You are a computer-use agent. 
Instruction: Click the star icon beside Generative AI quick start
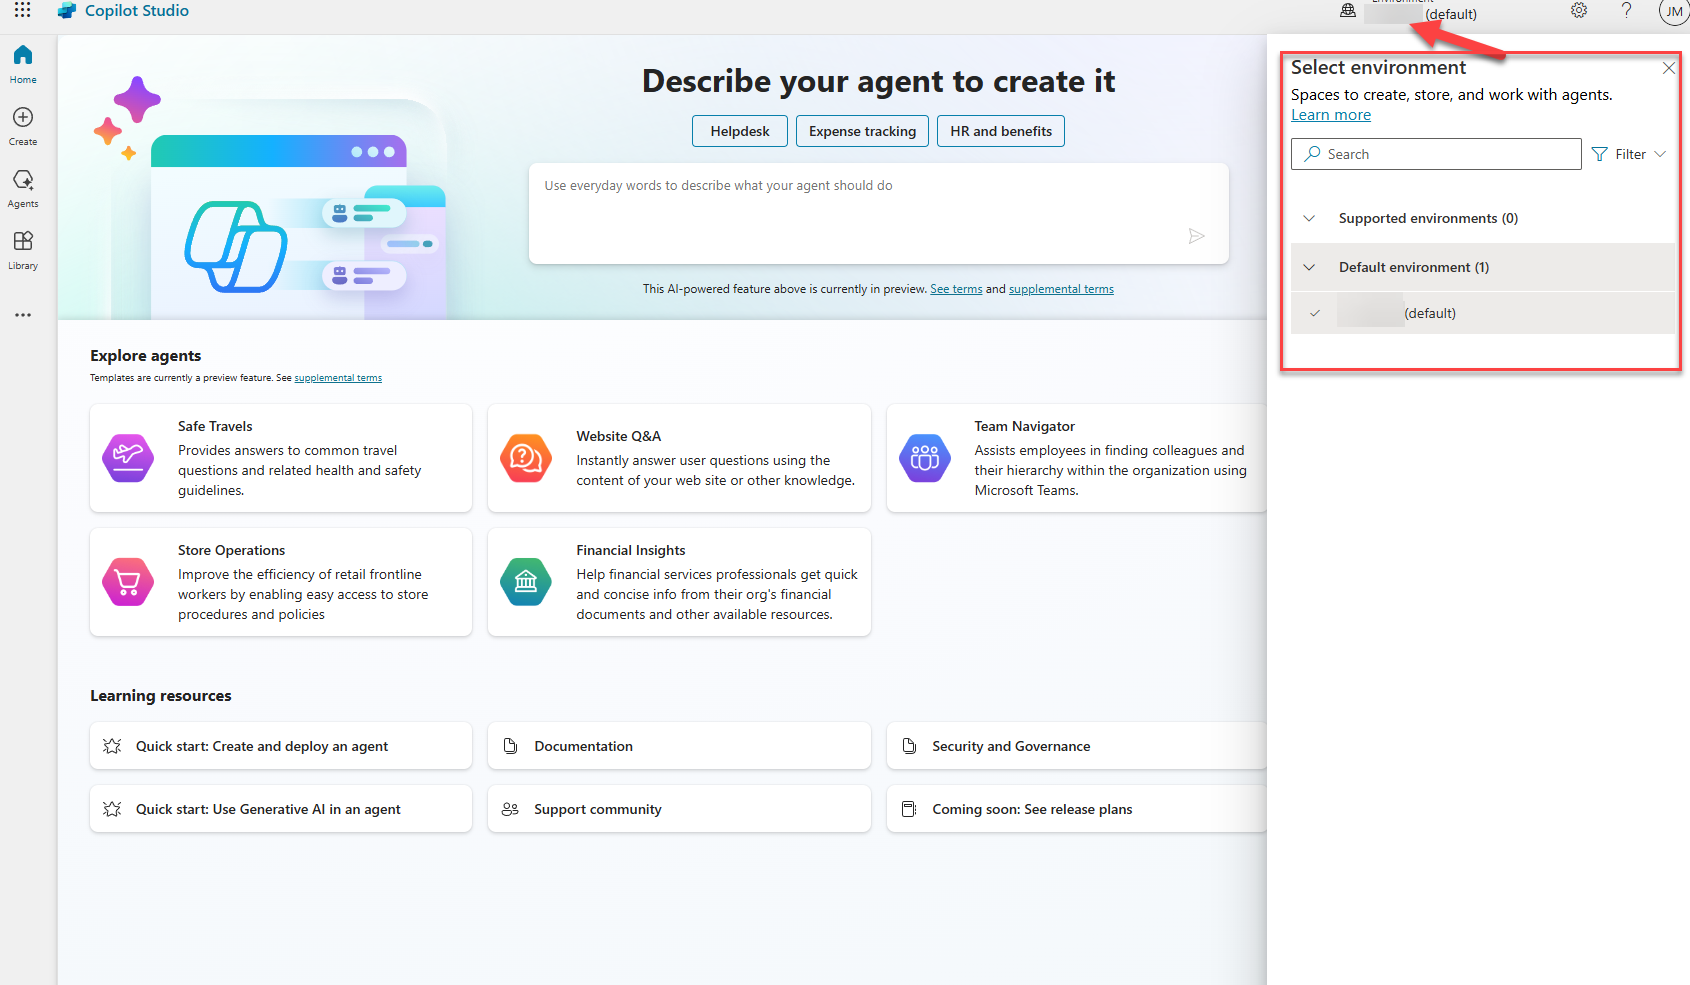112,809
